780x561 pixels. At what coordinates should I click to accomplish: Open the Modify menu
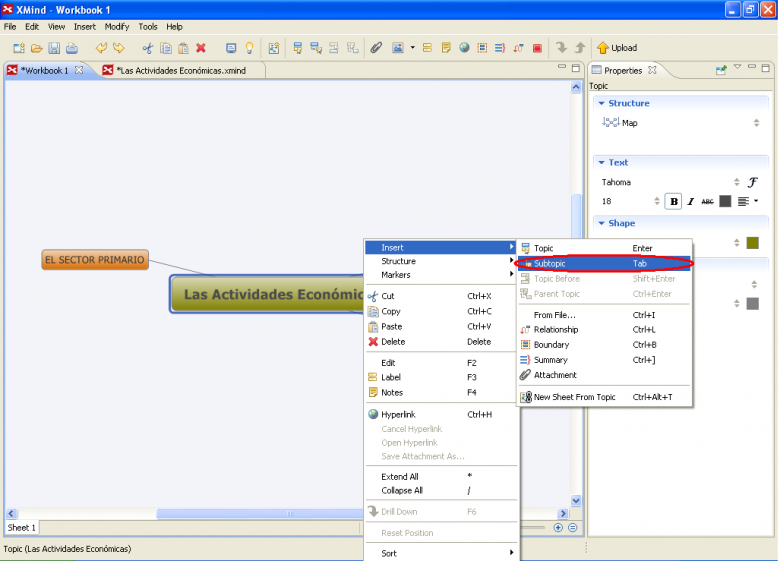117,27
